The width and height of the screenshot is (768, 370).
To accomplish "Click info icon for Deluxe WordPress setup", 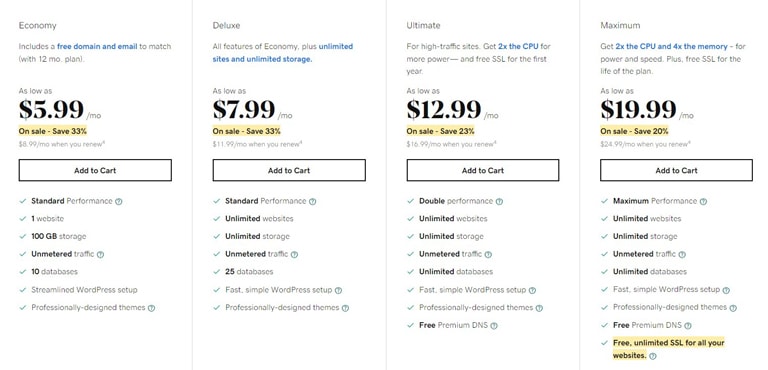I will [x=338, y=290].
